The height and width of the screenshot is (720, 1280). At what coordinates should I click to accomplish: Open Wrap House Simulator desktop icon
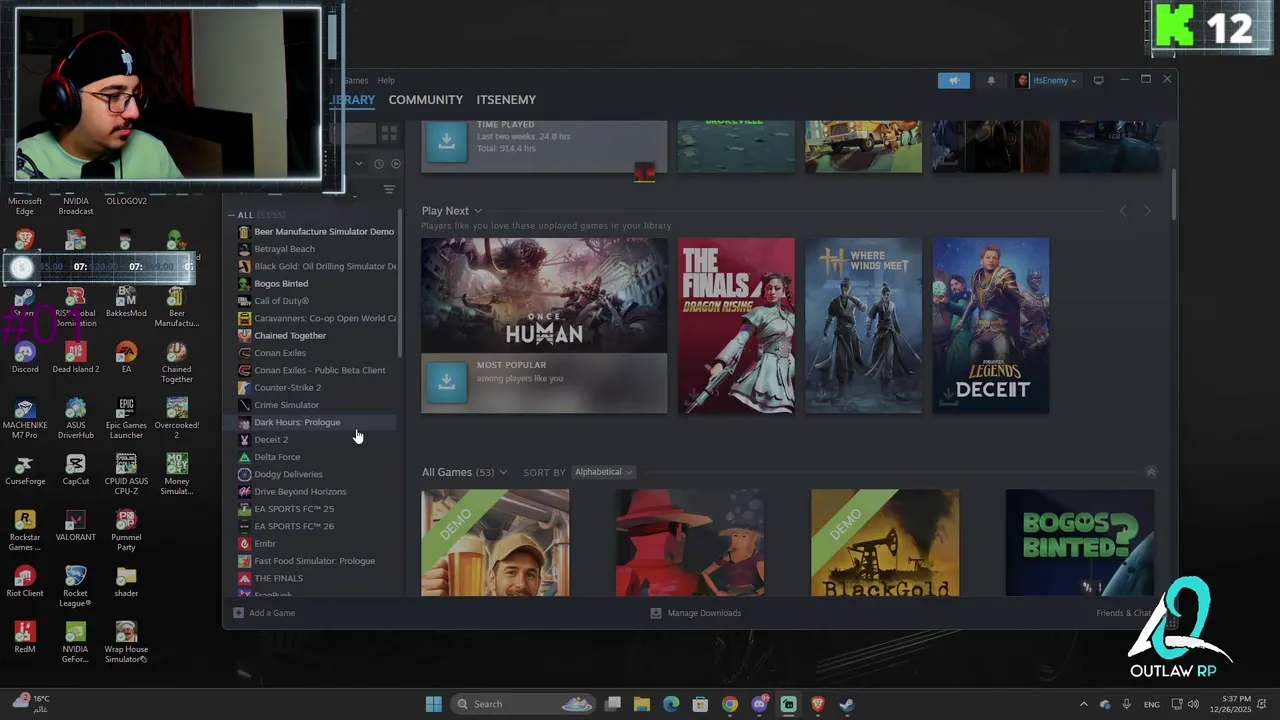coord(126,642)
